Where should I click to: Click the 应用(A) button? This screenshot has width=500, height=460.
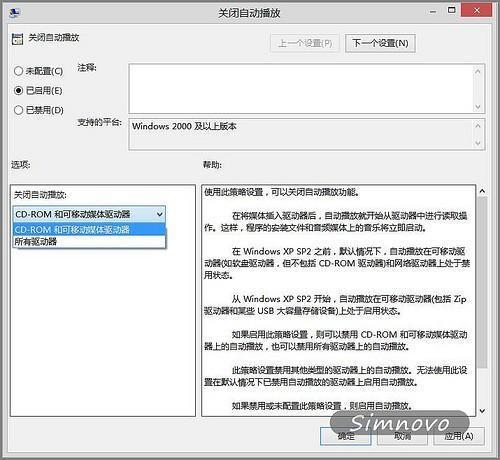point(459,436)
